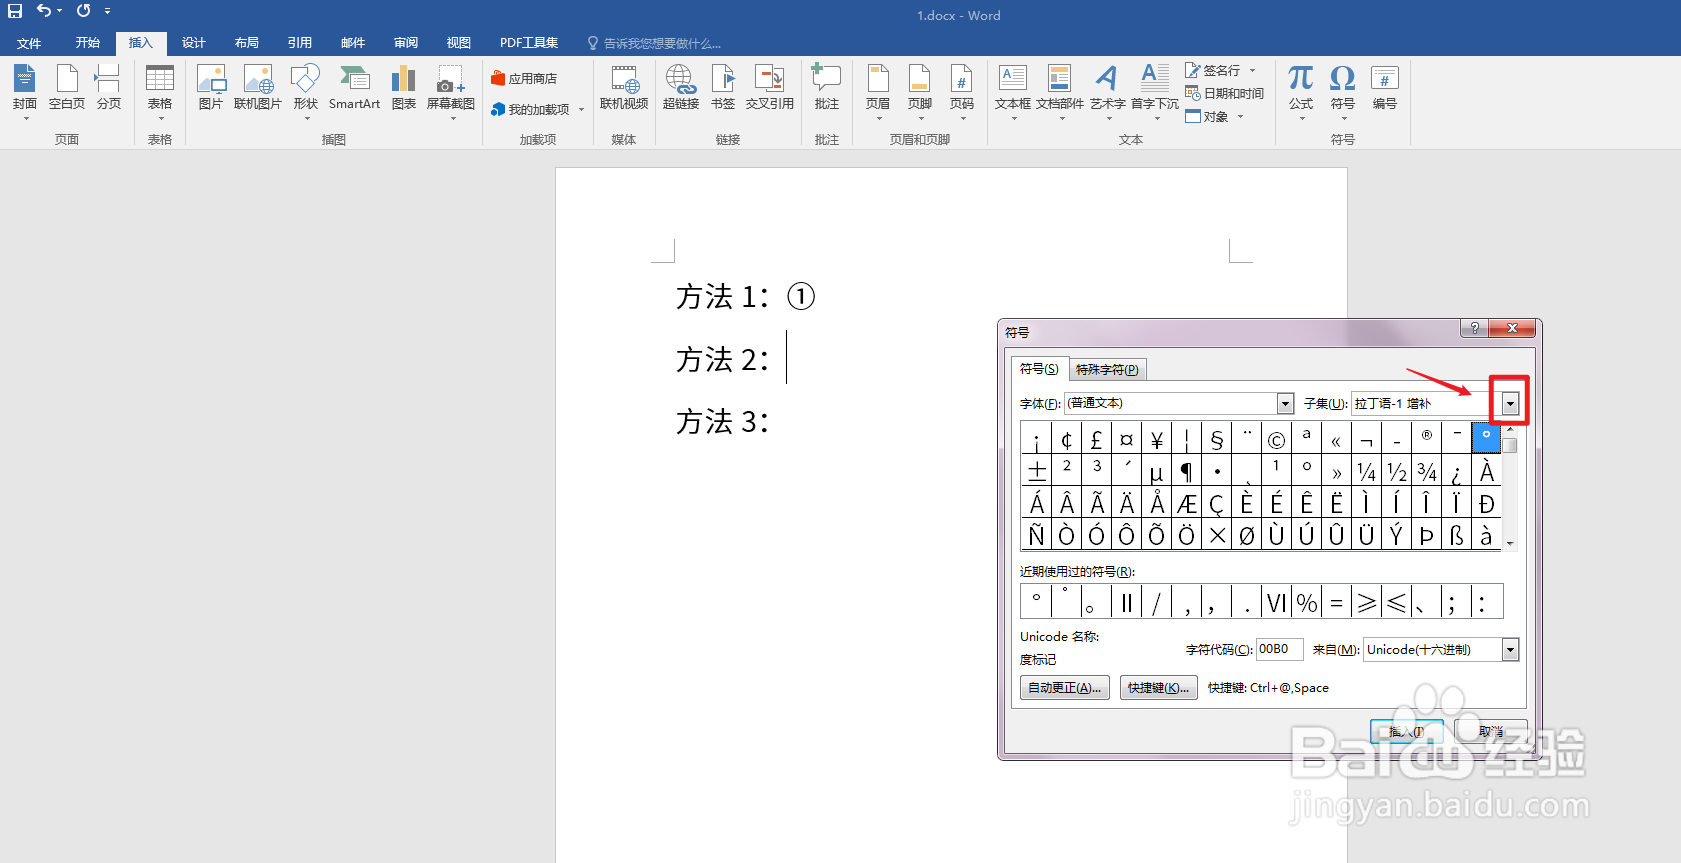Expand the Font (字体) dropdown
This screenshot has width=1681, height=863.
click(1286, 403)
